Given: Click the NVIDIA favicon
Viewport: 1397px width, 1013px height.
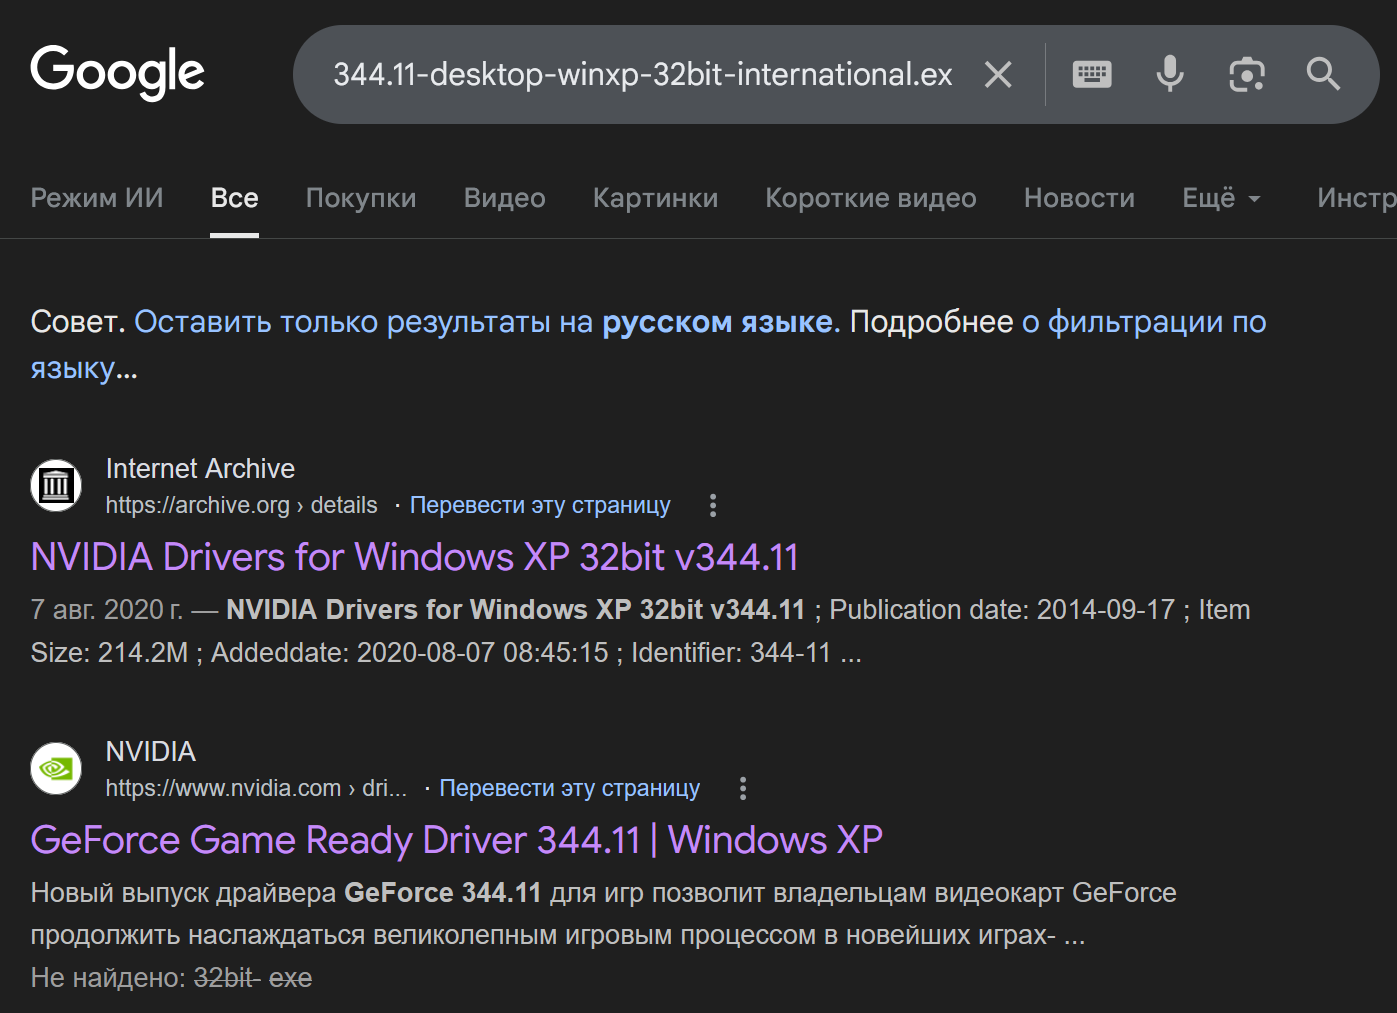Looking at the screenshot, I should (56, 769).
